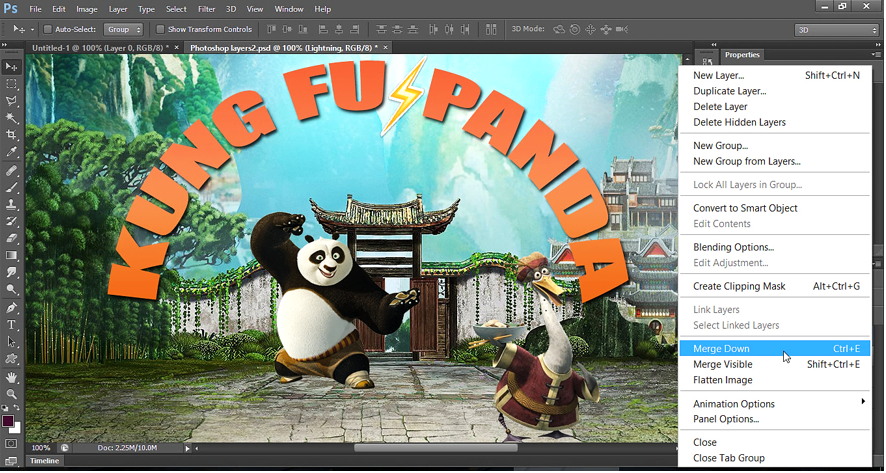
Task: Select the Path Selection tool
Action: tap(11, 342)
